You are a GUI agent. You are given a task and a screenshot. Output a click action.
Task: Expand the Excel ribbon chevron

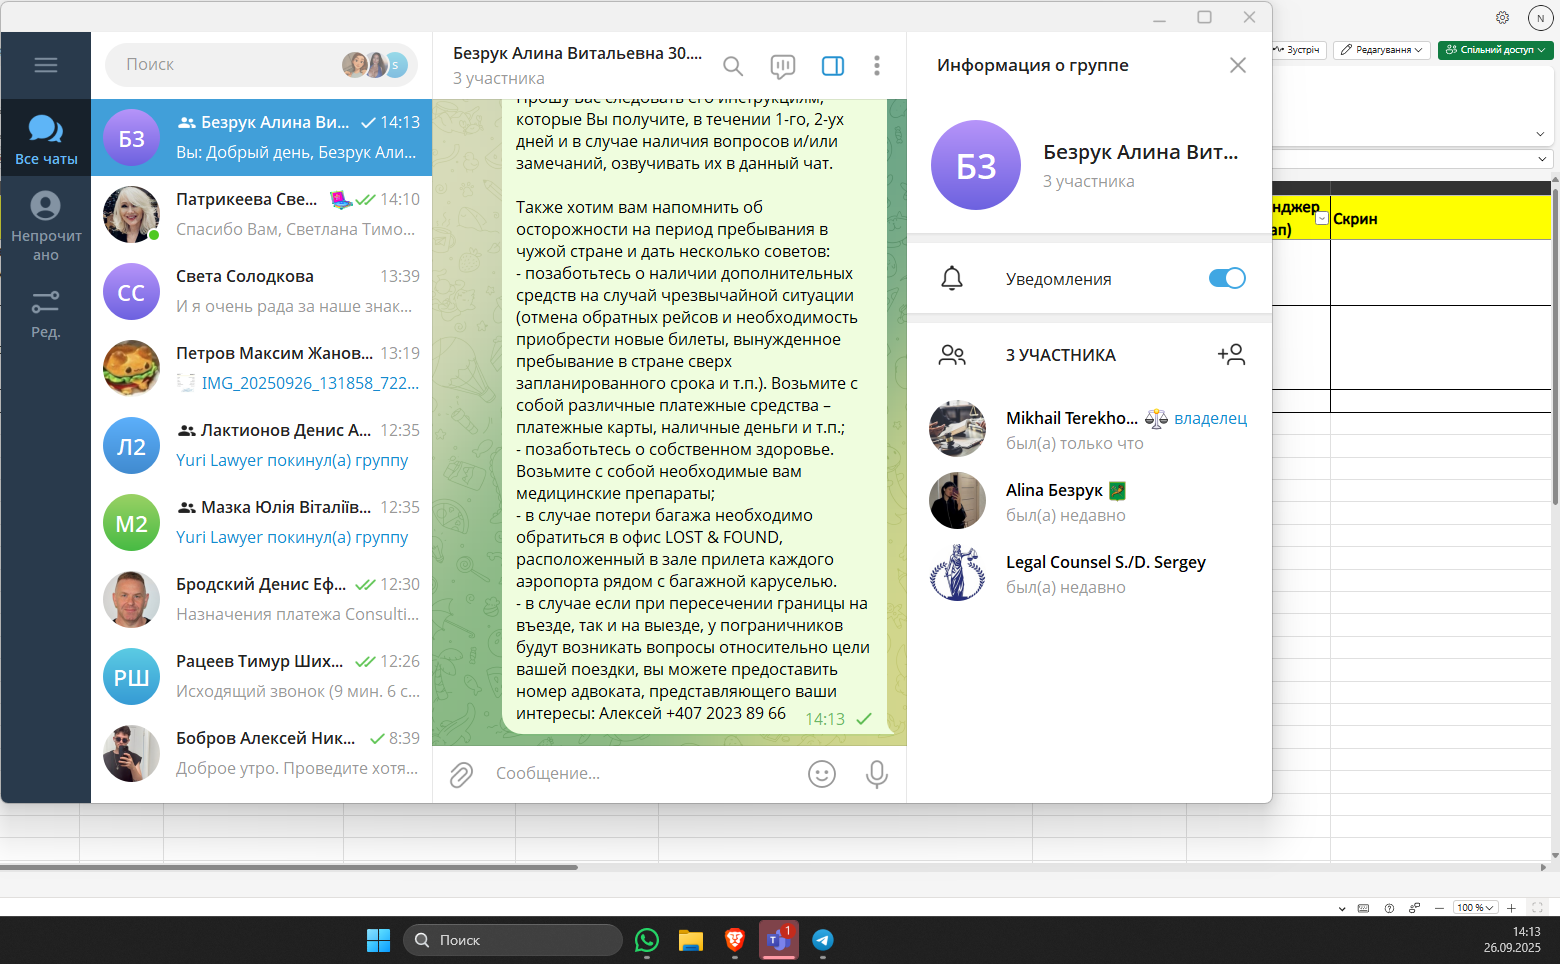1540,134
